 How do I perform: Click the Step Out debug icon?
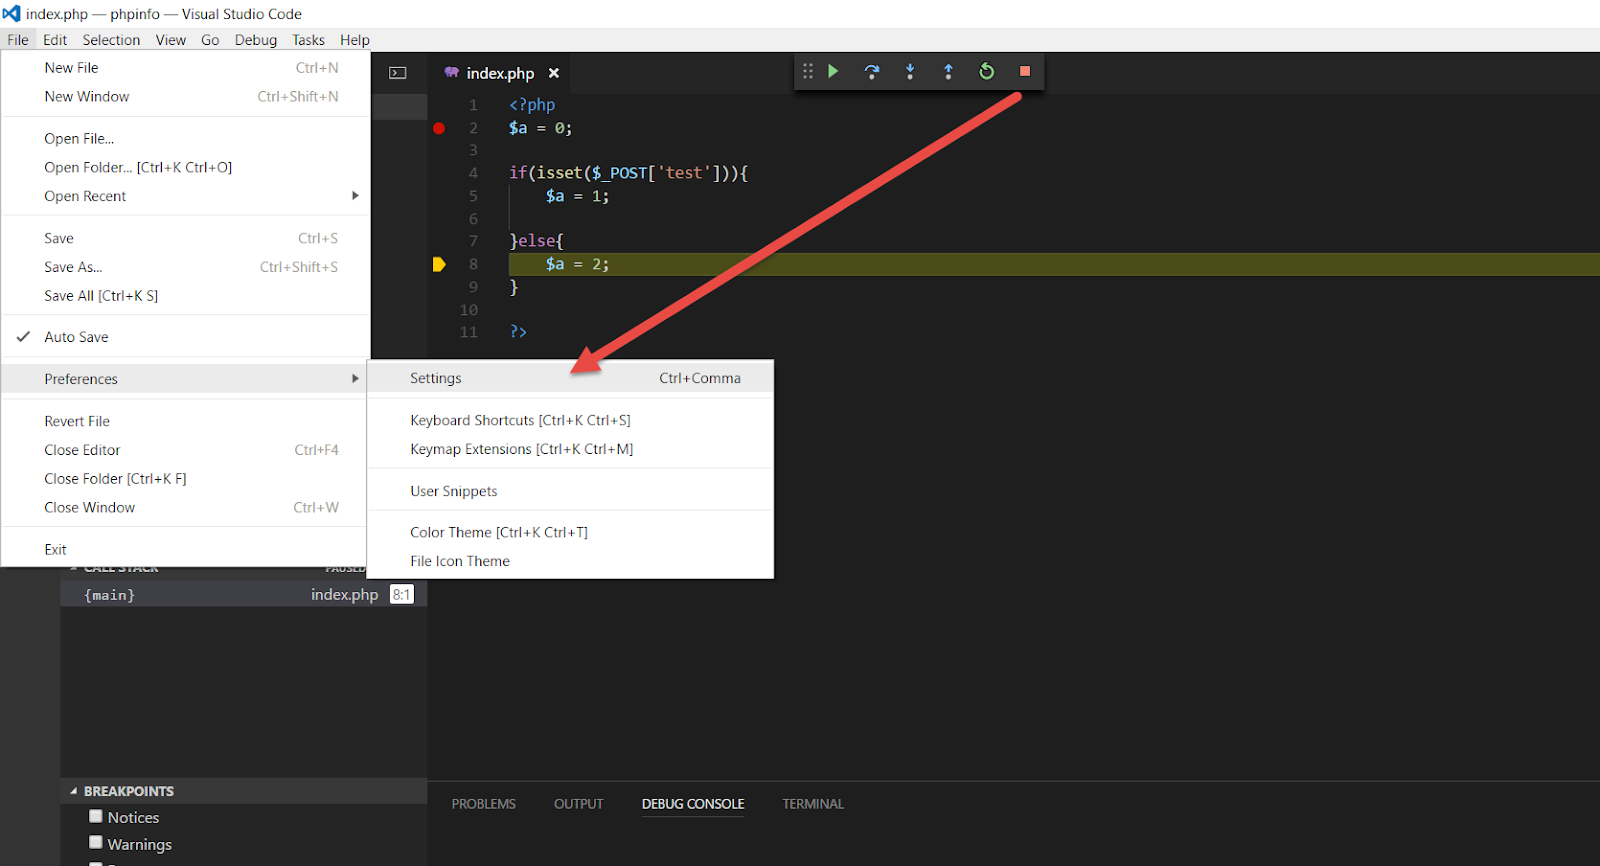click(948, 71)
